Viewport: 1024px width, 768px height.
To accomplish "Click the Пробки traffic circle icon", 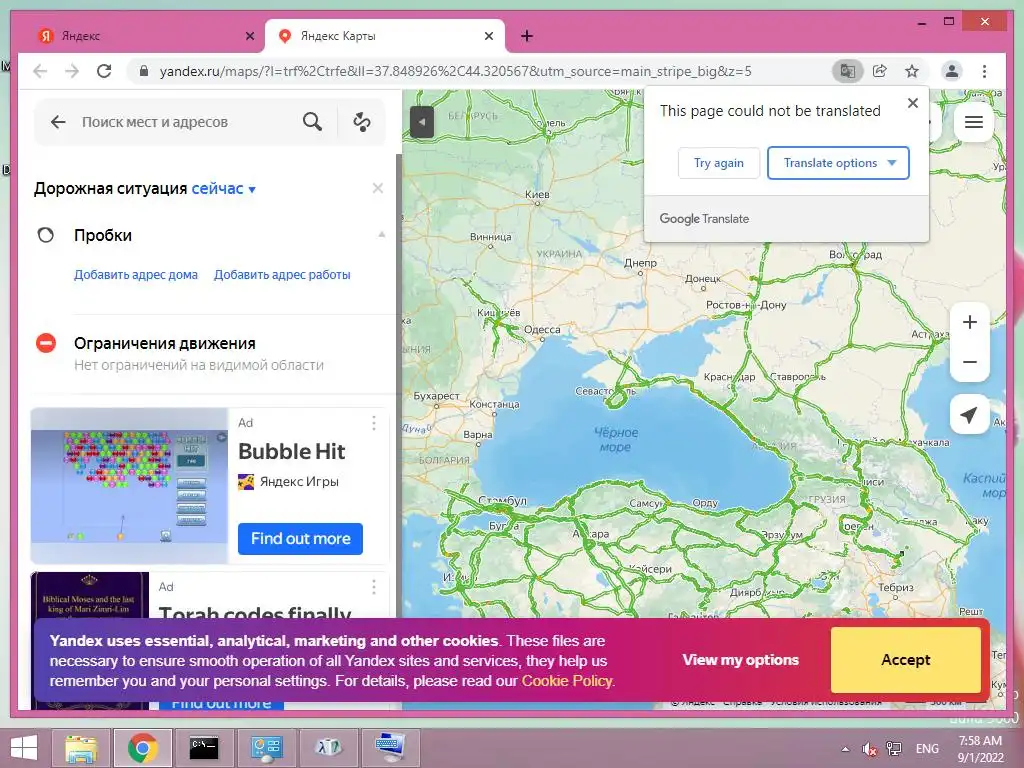I will coord(46,235).
